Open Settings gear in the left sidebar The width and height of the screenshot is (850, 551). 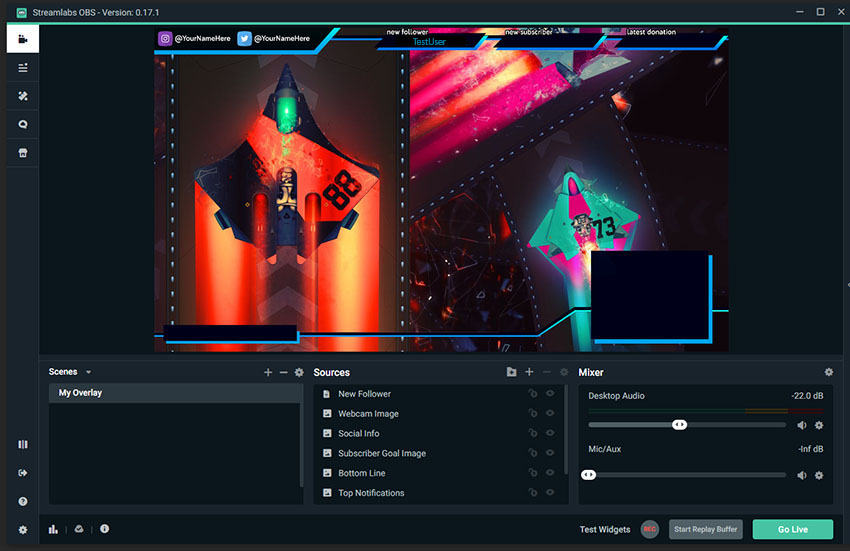click(x=23, y=530)
